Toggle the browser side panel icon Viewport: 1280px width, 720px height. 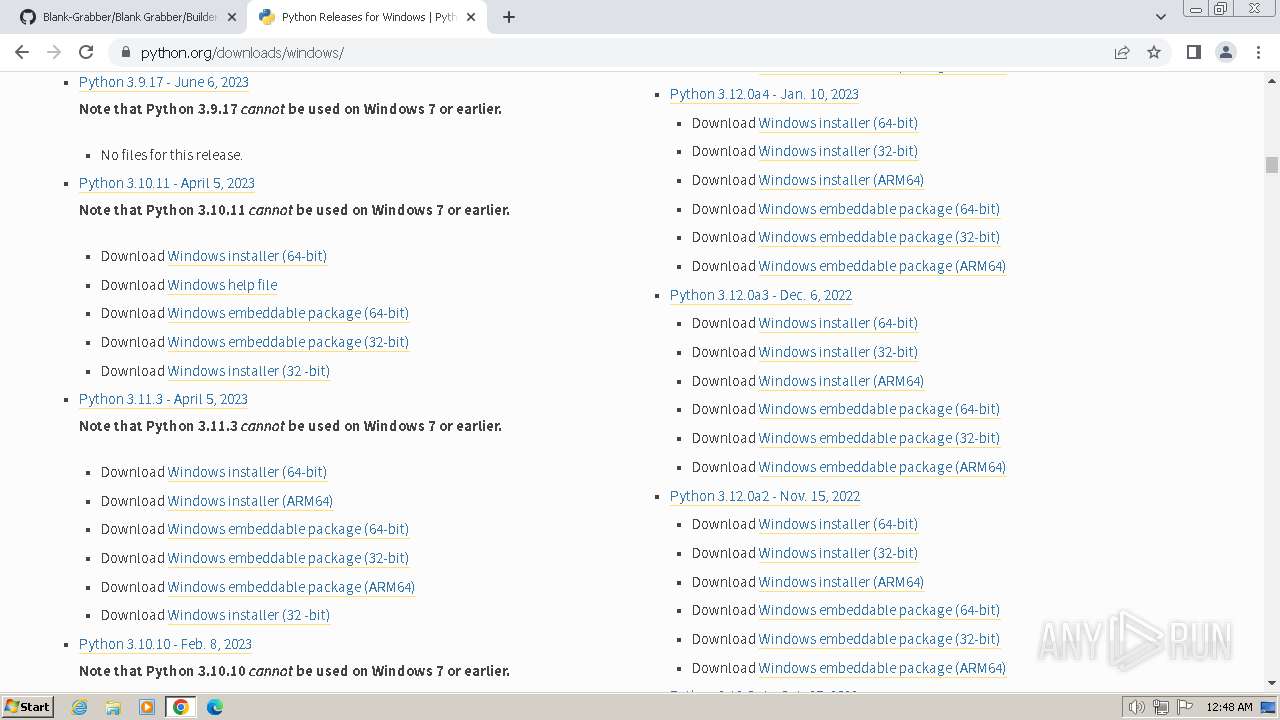pyautogui.click(x=1193, y=52)
